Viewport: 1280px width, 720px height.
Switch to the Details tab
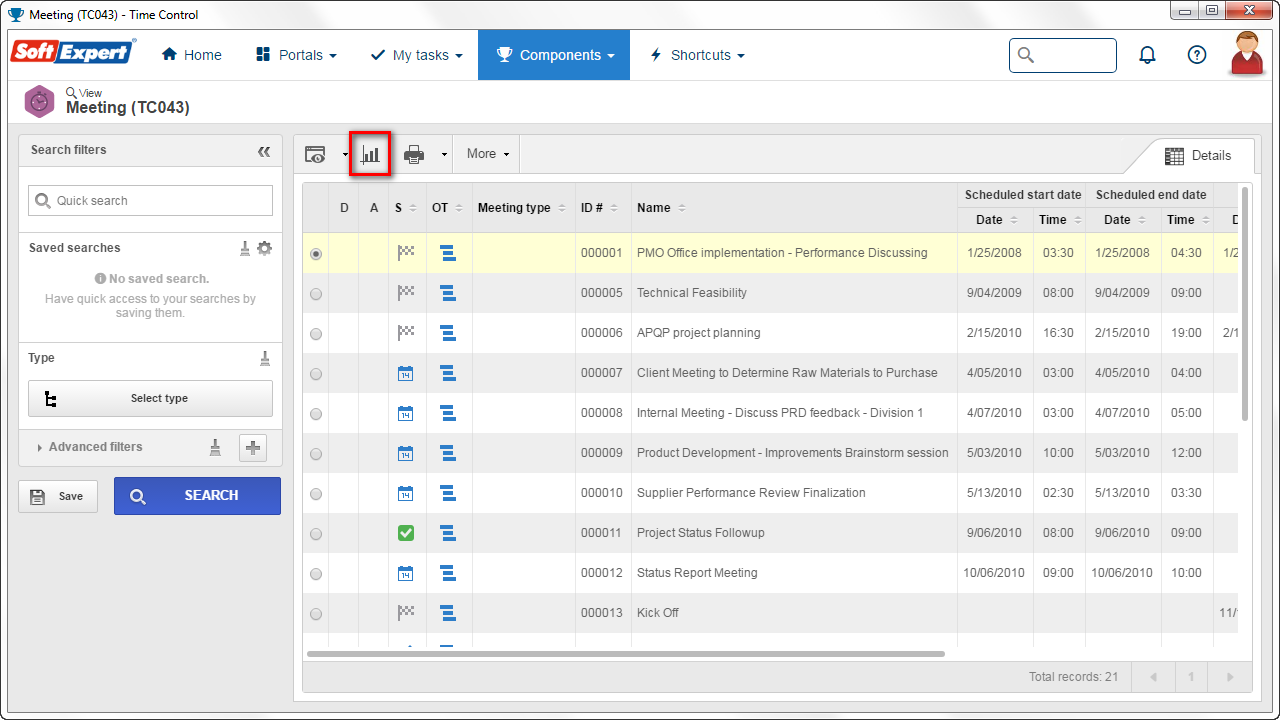1198,156
